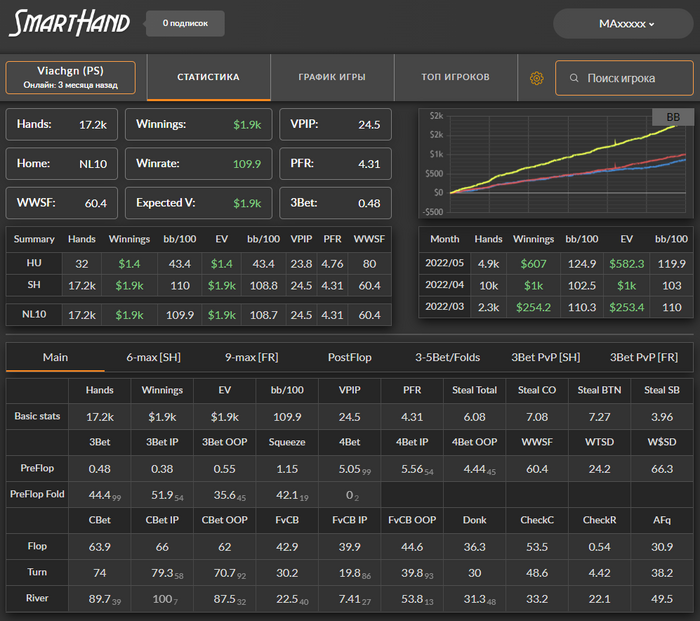The image size is (700, 621).
Task: Open the ТОП ИГРОКОВ tab
Action: pos(455,77)
